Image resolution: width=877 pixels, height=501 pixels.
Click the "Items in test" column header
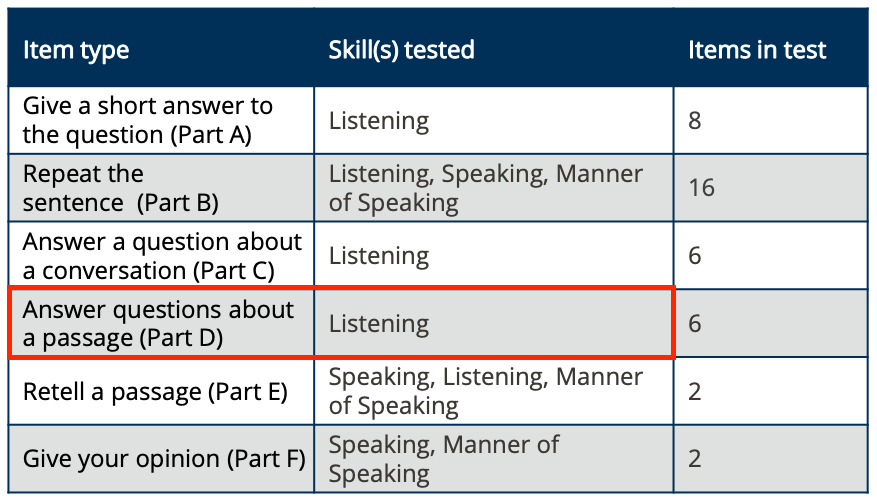point(757,50)
